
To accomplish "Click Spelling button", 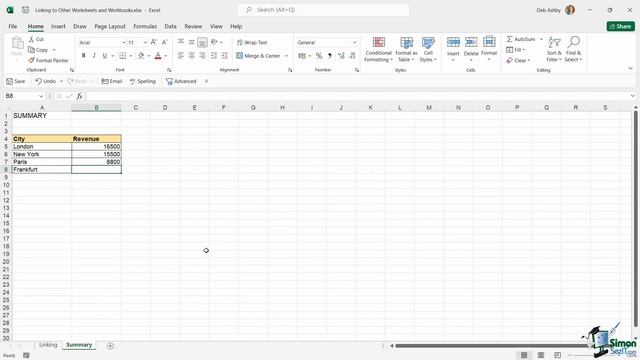I will pyautogui.click(x=143, y=81).
